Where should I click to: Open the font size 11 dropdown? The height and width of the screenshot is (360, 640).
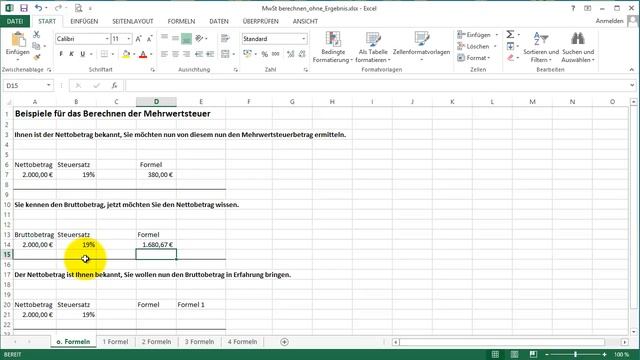coord(129,39)
